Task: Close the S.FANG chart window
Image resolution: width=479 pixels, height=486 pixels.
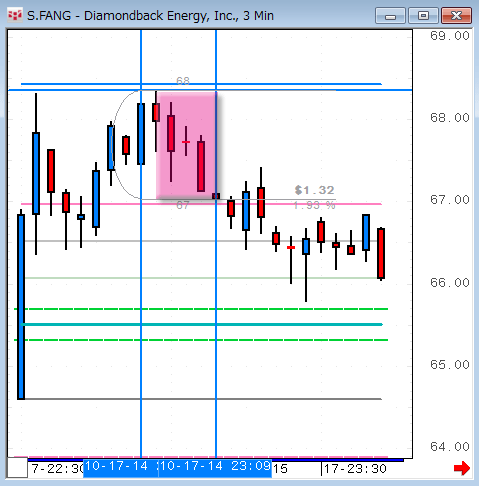Action: click(456, 16)
